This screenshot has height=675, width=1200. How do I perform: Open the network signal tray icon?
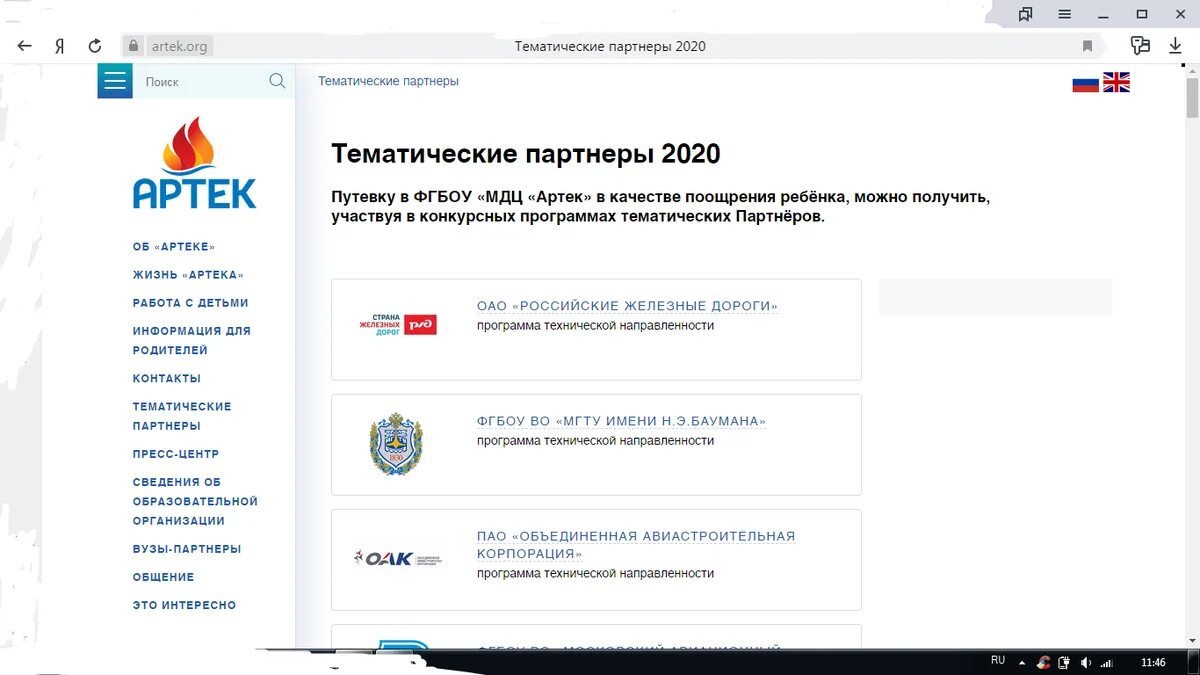(x=1108, y=662)
